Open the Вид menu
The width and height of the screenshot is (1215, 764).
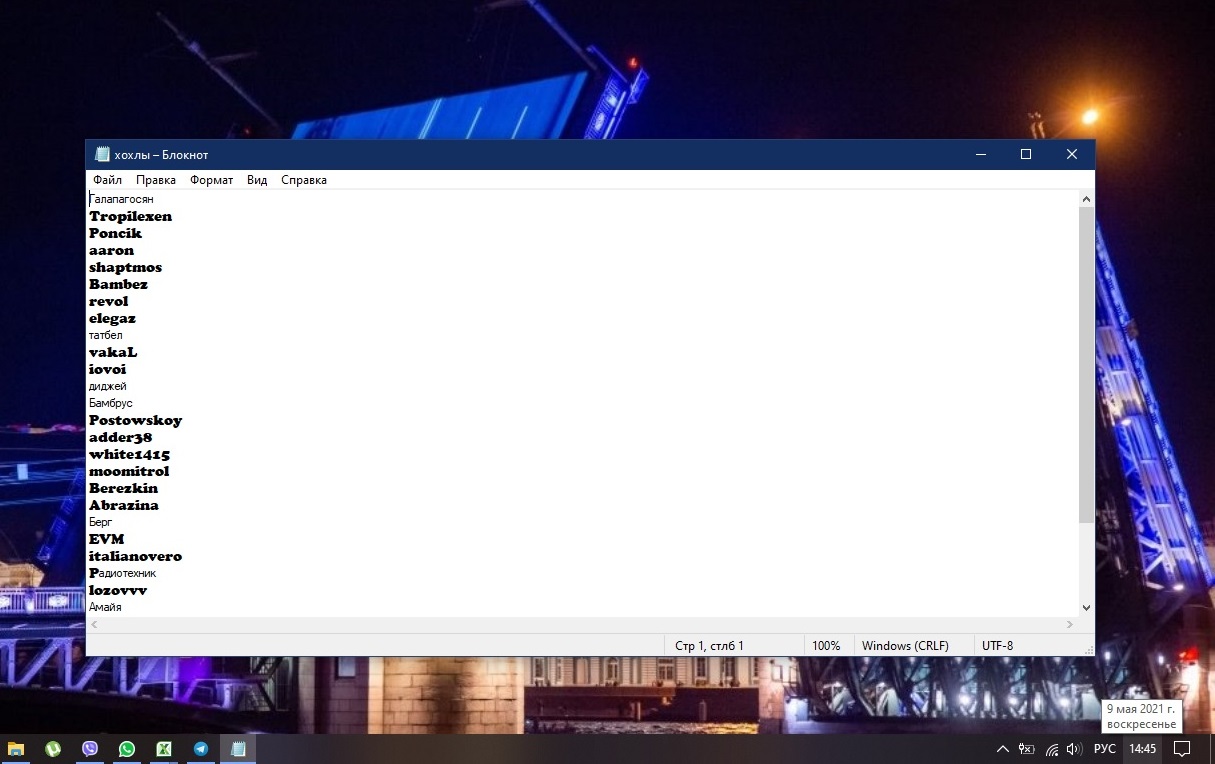[x=257, y=180]
